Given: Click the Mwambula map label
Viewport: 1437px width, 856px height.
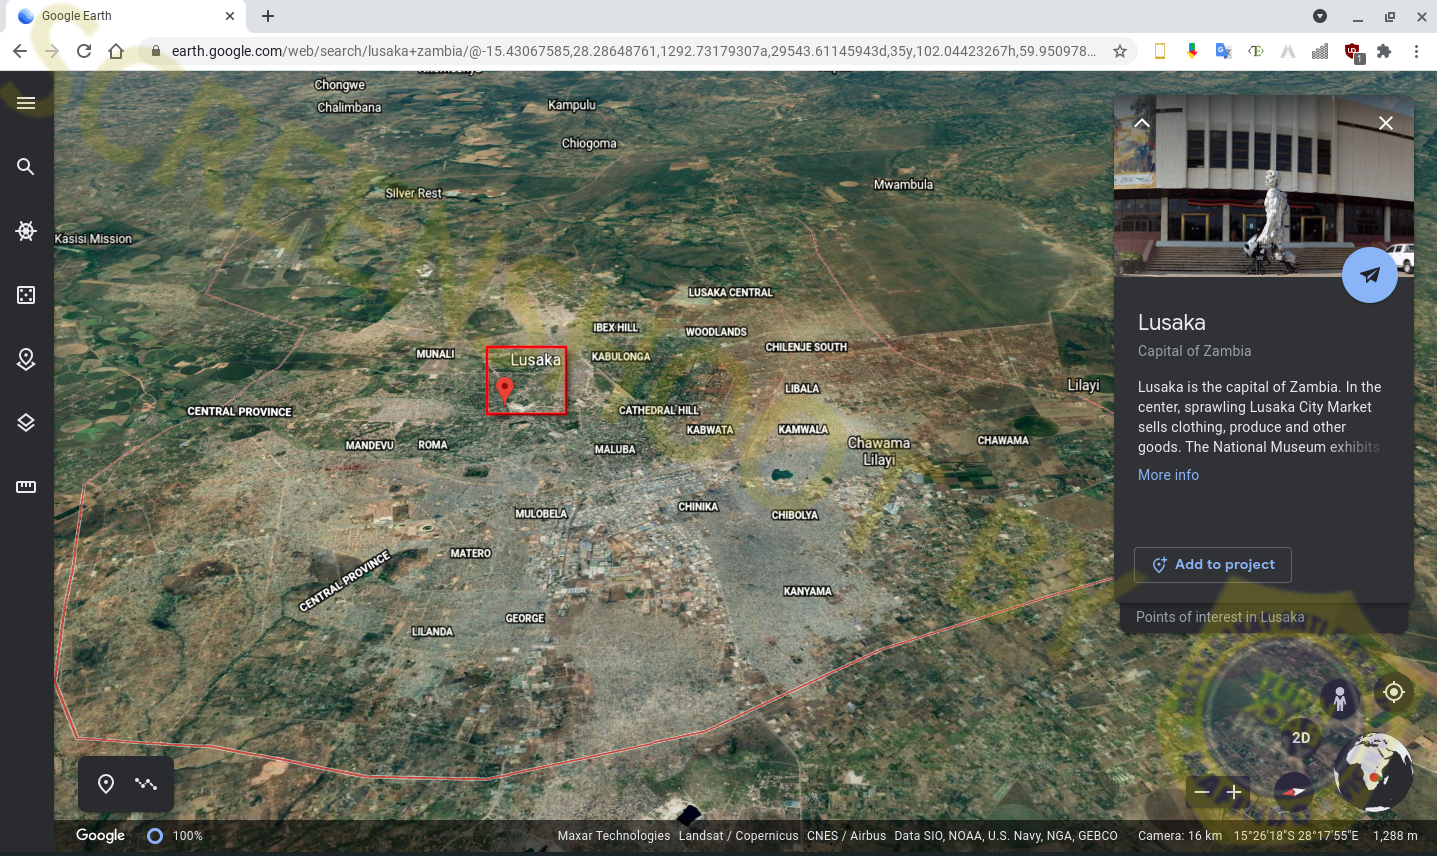Looking at the screenshot, I should point(903,185).
